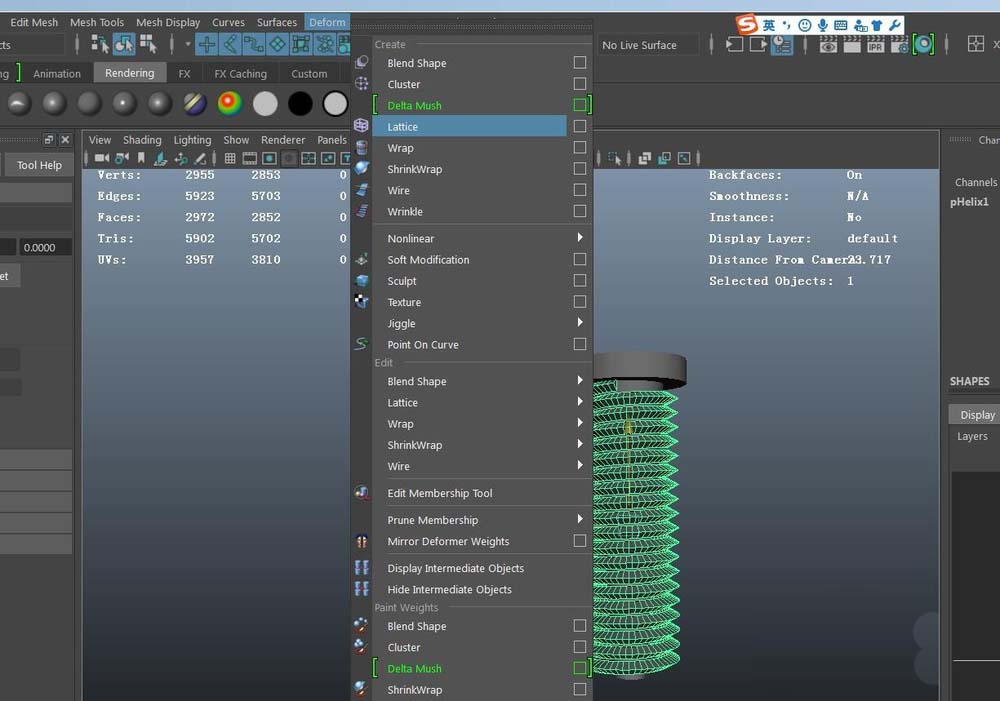The height and width of the screenshot is (701, 1000).
Task: Open the Mesh Display menu
Action: coord(168,22)
